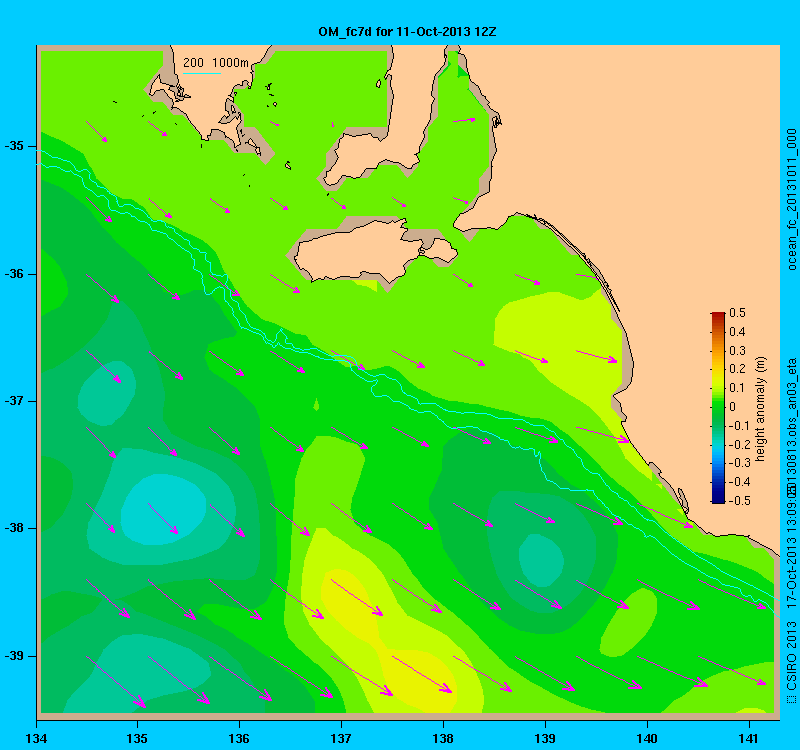Click the '0' color bar label
This screenshot has width=800, height=750.
coord(733,407)
